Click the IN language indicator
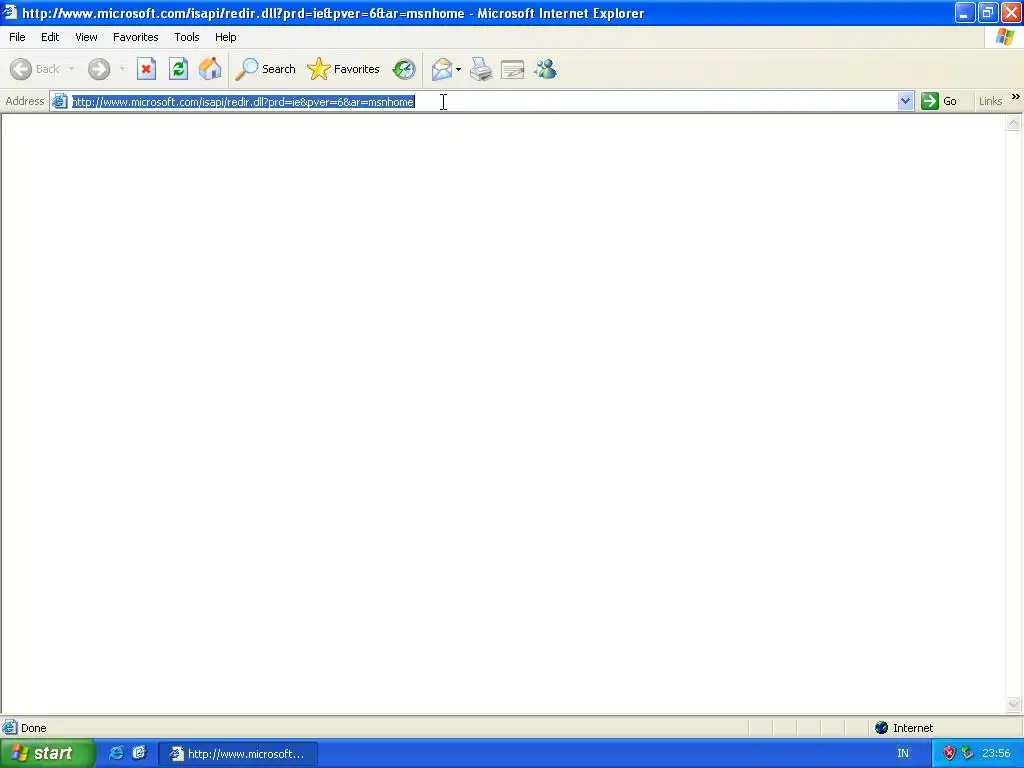 (903, 753)
